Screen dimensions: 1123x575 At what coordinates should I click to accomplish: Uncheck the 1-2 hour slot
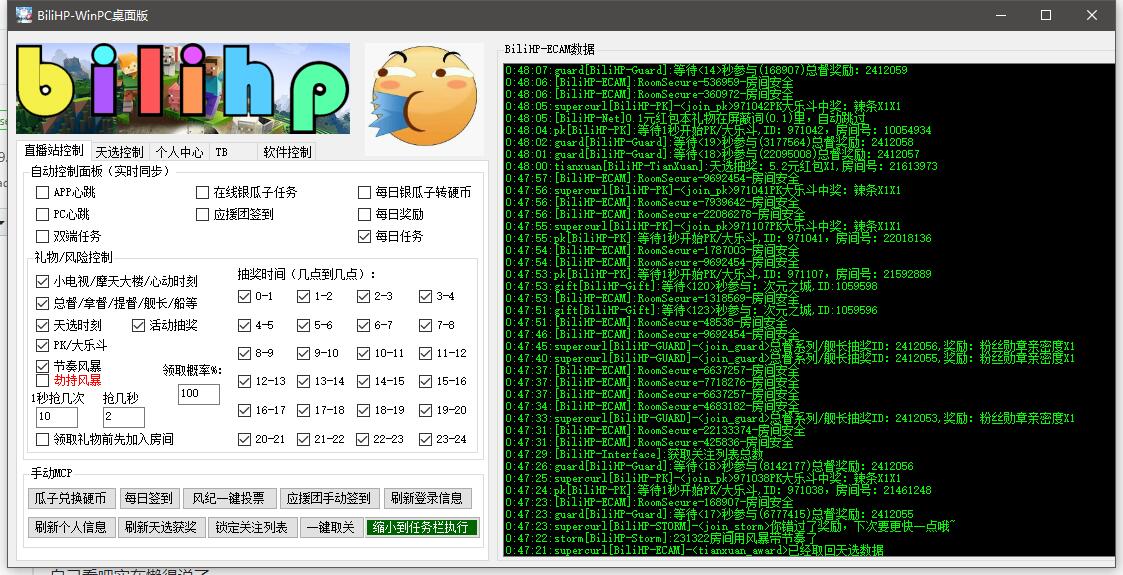tap(304, 296)
